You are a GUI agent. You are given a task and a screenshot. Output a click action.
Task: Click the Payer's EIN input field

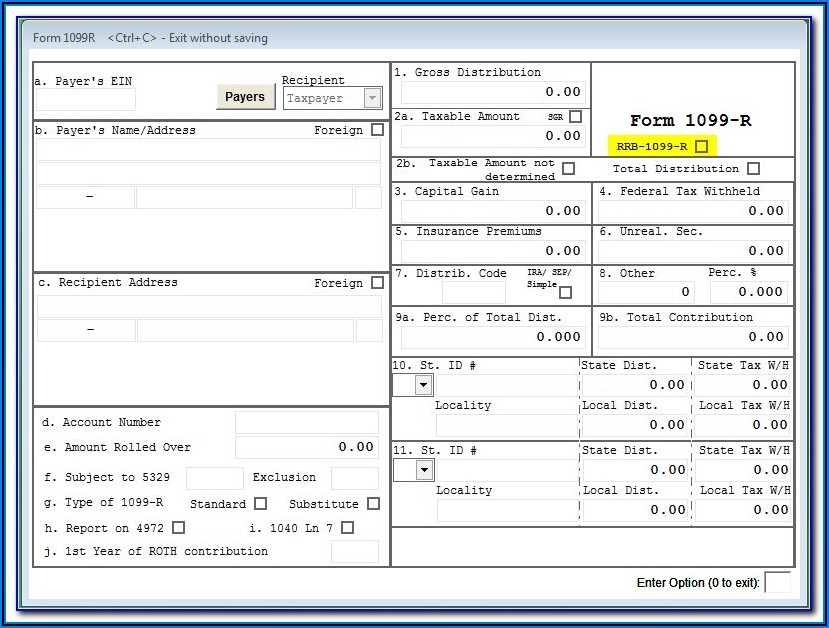click(85, 99)
